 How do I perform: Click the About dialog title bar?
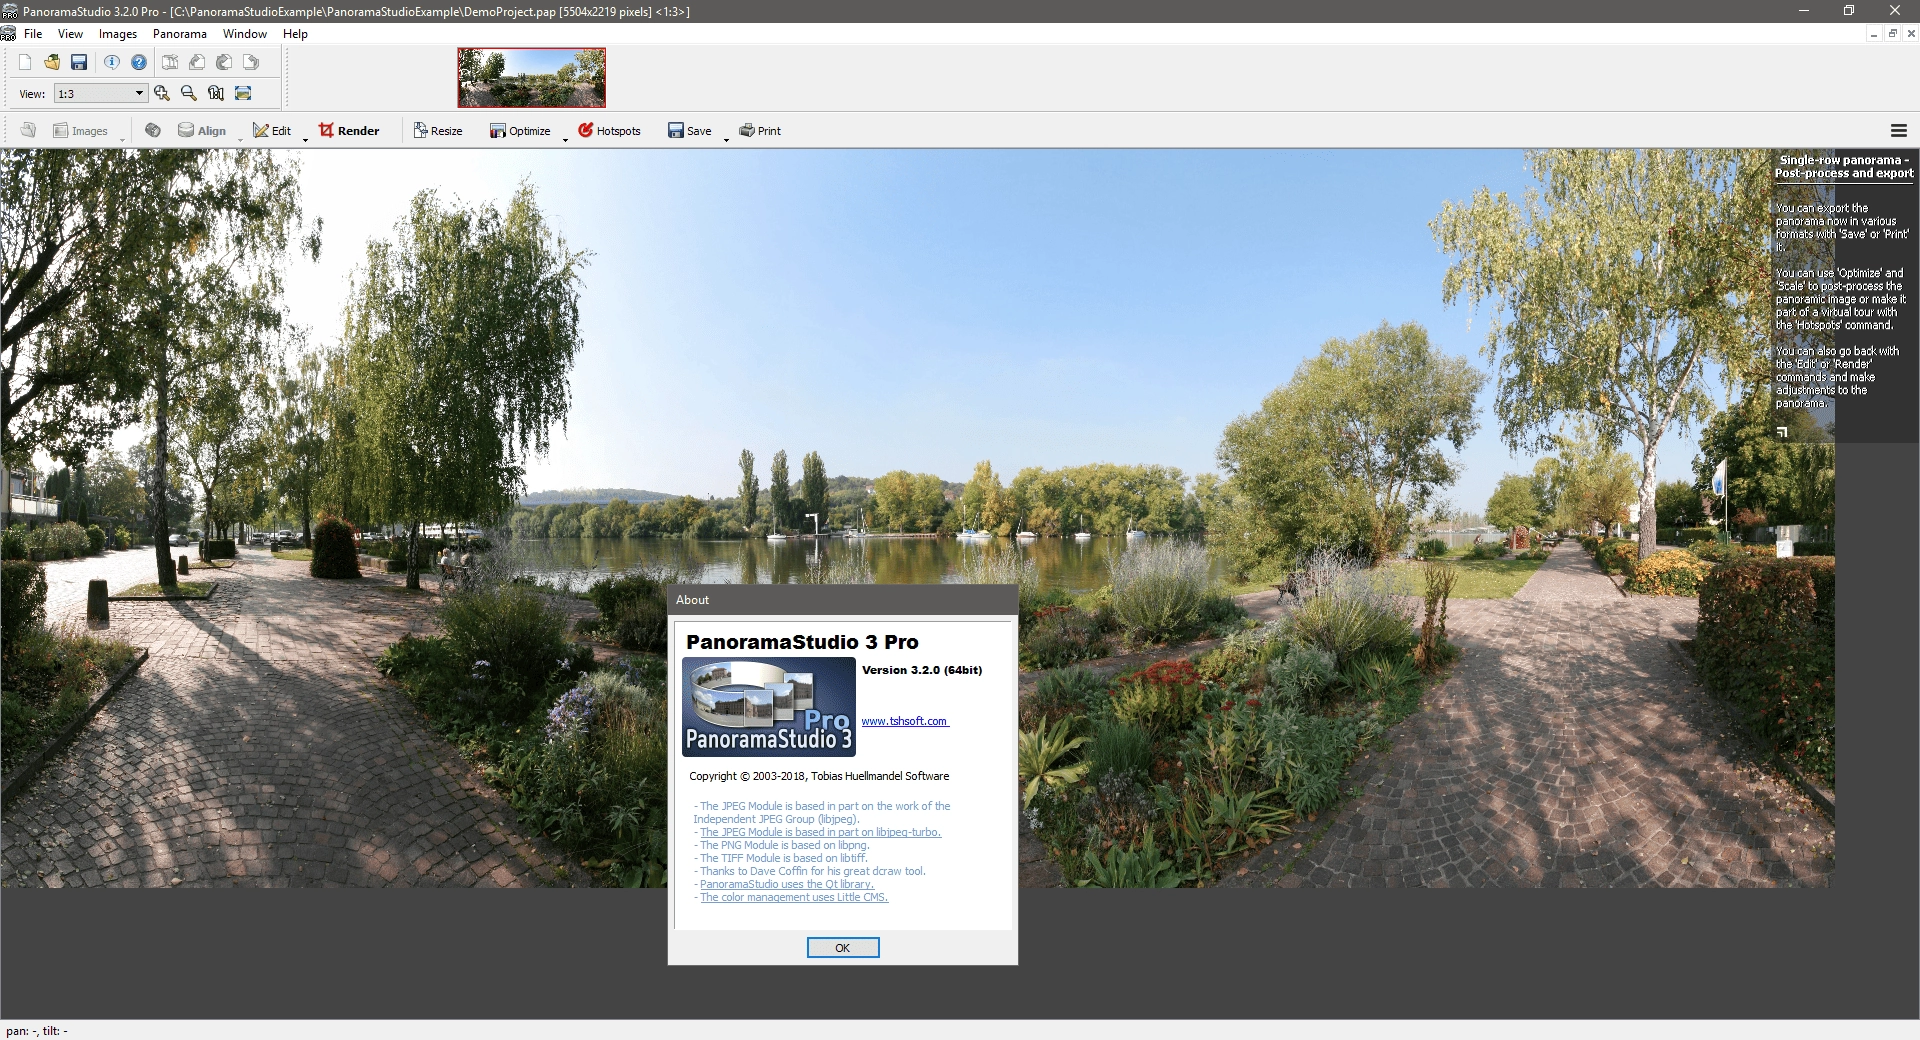click(x=843, y=600)
